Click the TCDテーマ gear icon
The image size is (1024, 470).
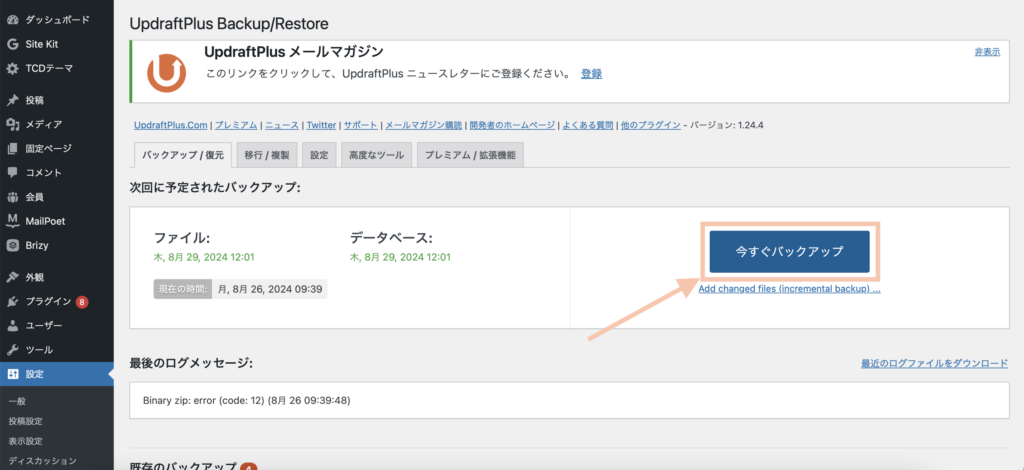point(12,69)
